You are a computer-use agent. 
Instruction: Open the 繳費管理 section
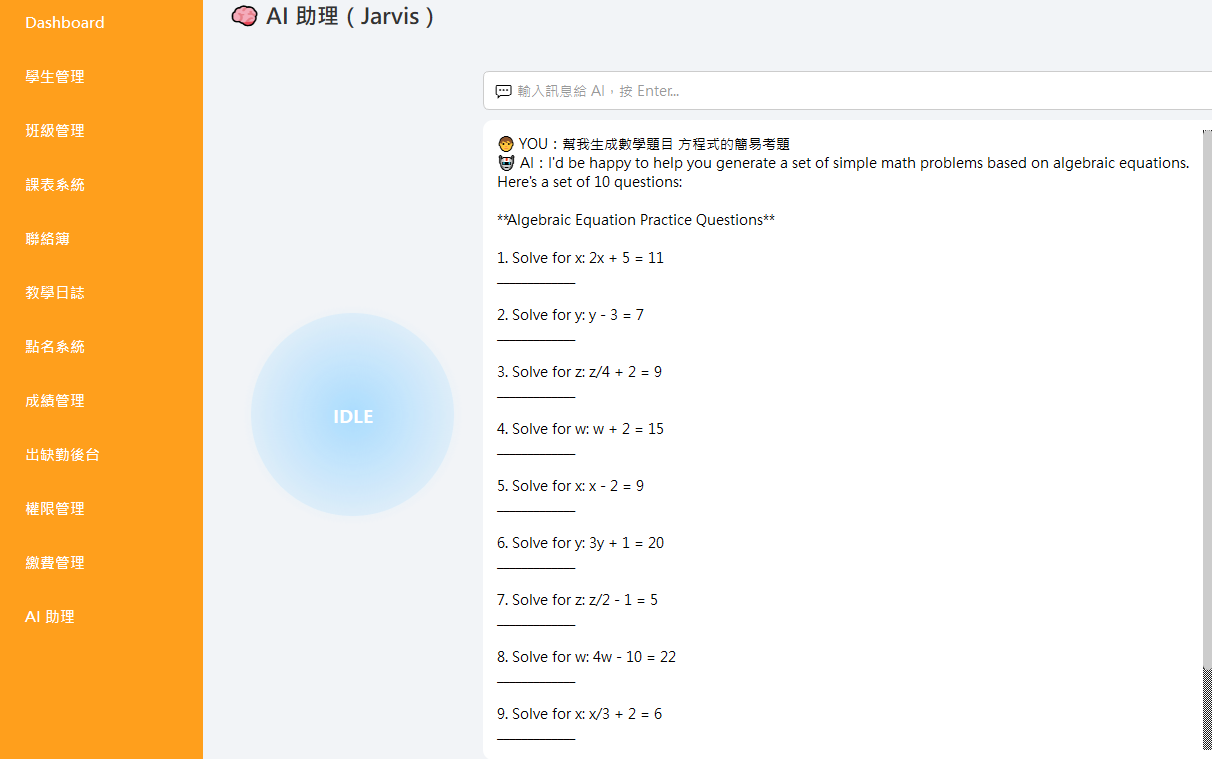pos(55,562)
